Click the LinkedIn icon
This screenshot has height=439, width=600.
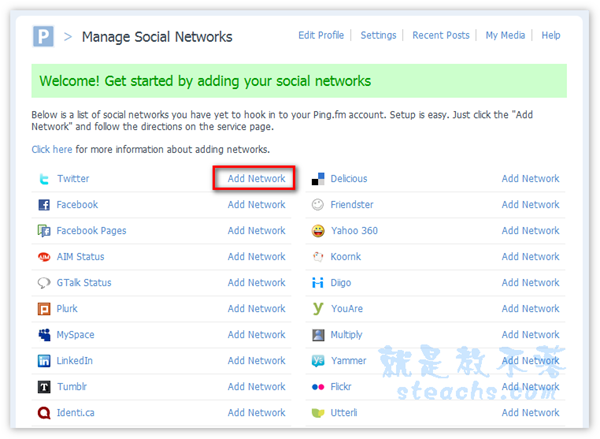pyautogui.click(x=44, y=361)
